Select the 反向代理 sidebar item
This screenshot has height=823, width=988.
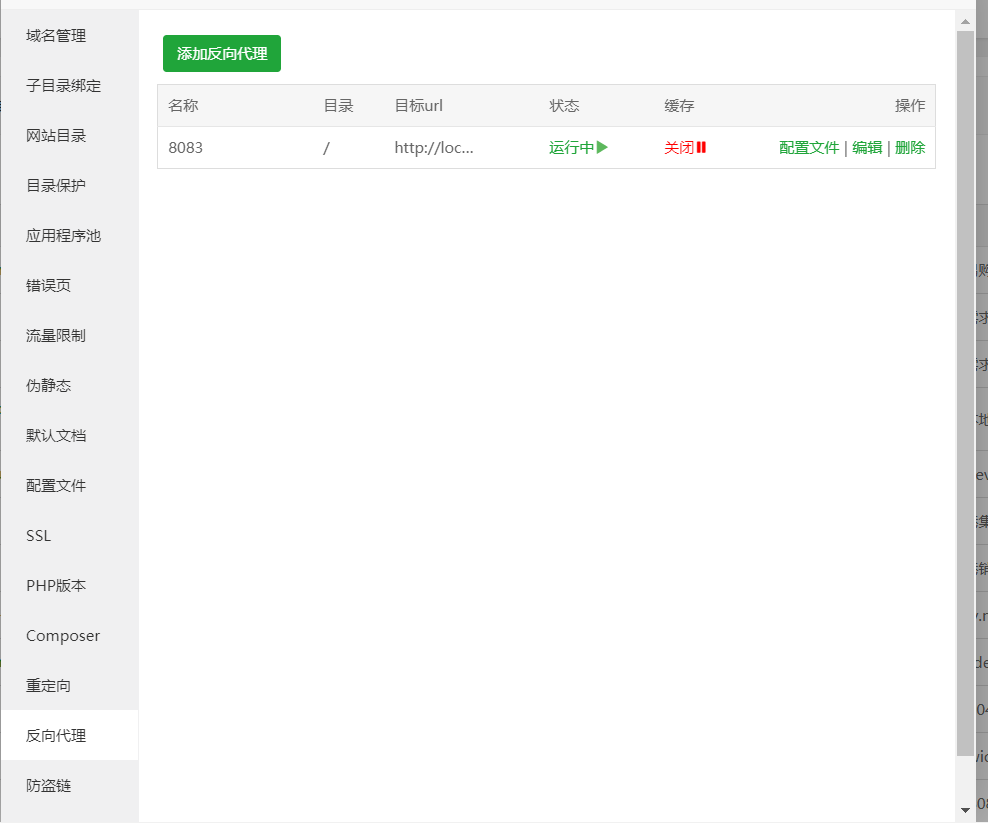(x=69, y=735)
